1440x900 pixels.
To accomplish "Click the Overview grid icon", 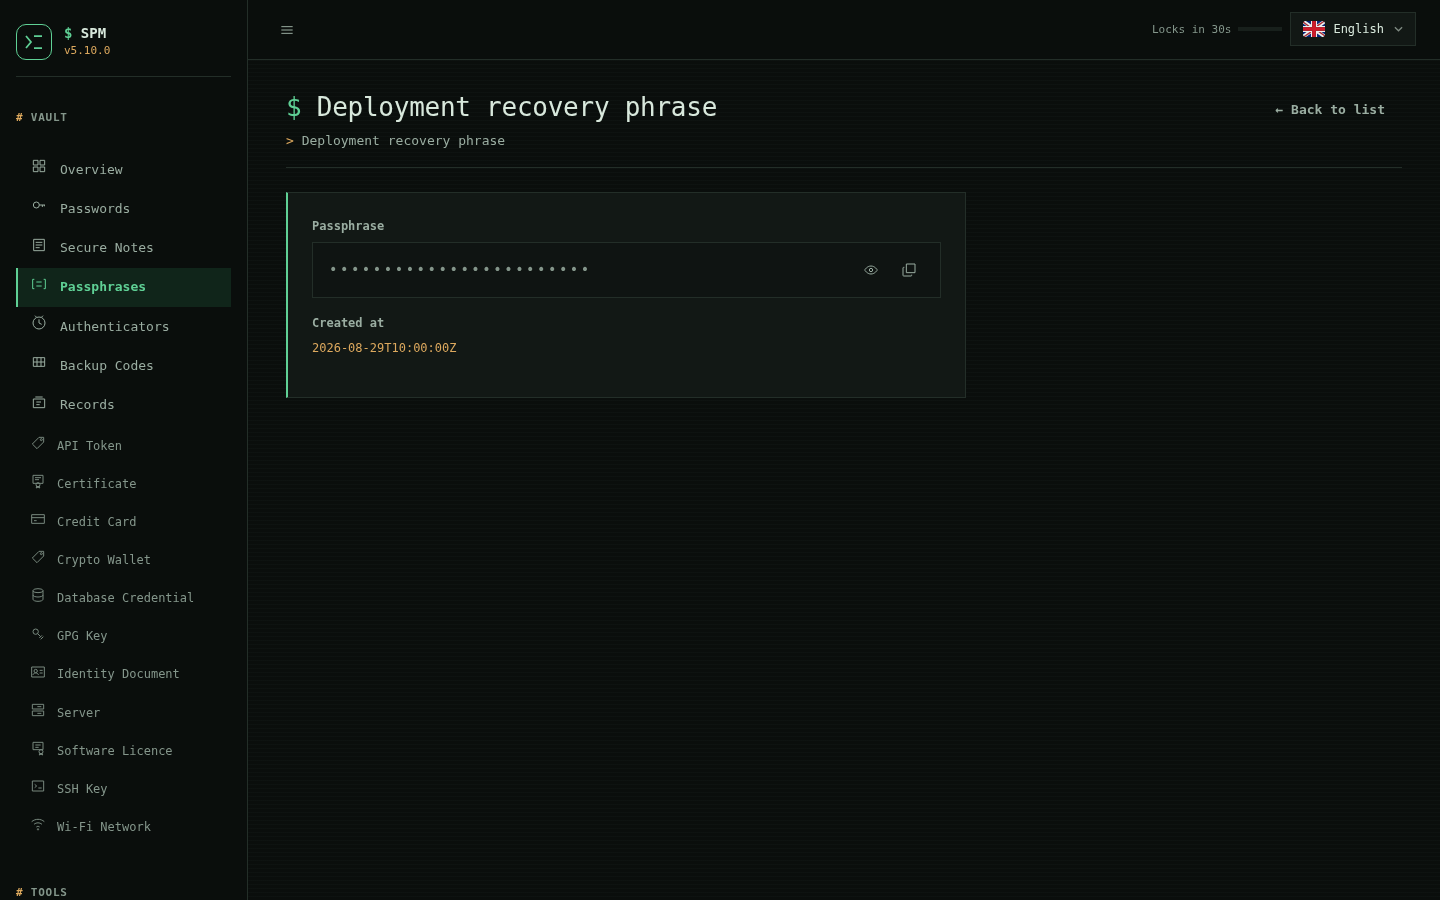I will click(39, 166).
